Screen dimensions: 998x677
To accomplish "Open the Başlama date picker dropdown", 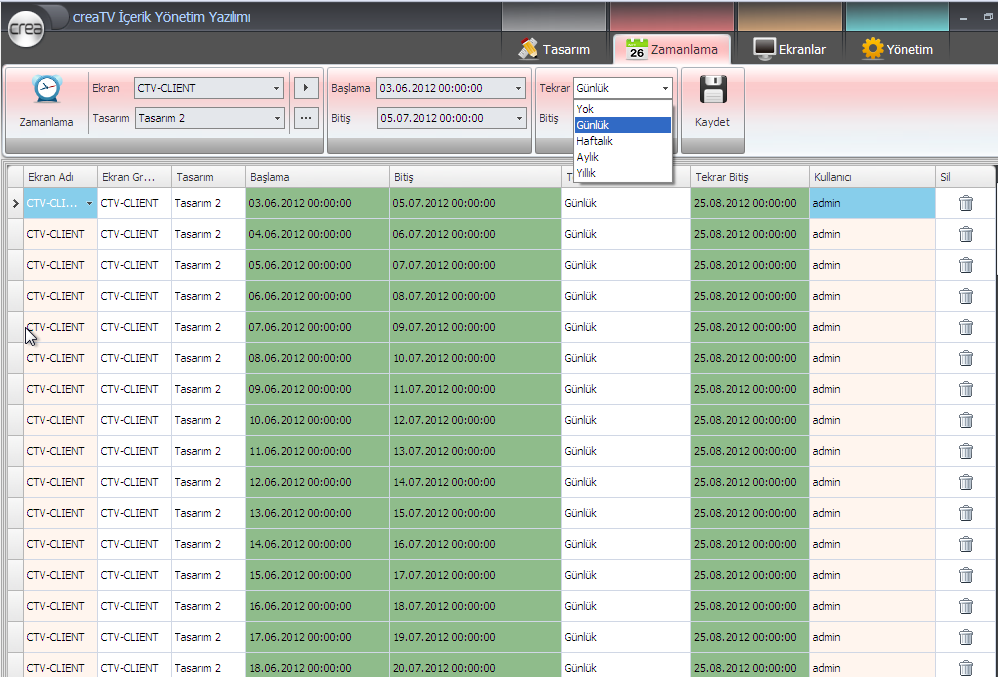I will (x=517, y=88).
